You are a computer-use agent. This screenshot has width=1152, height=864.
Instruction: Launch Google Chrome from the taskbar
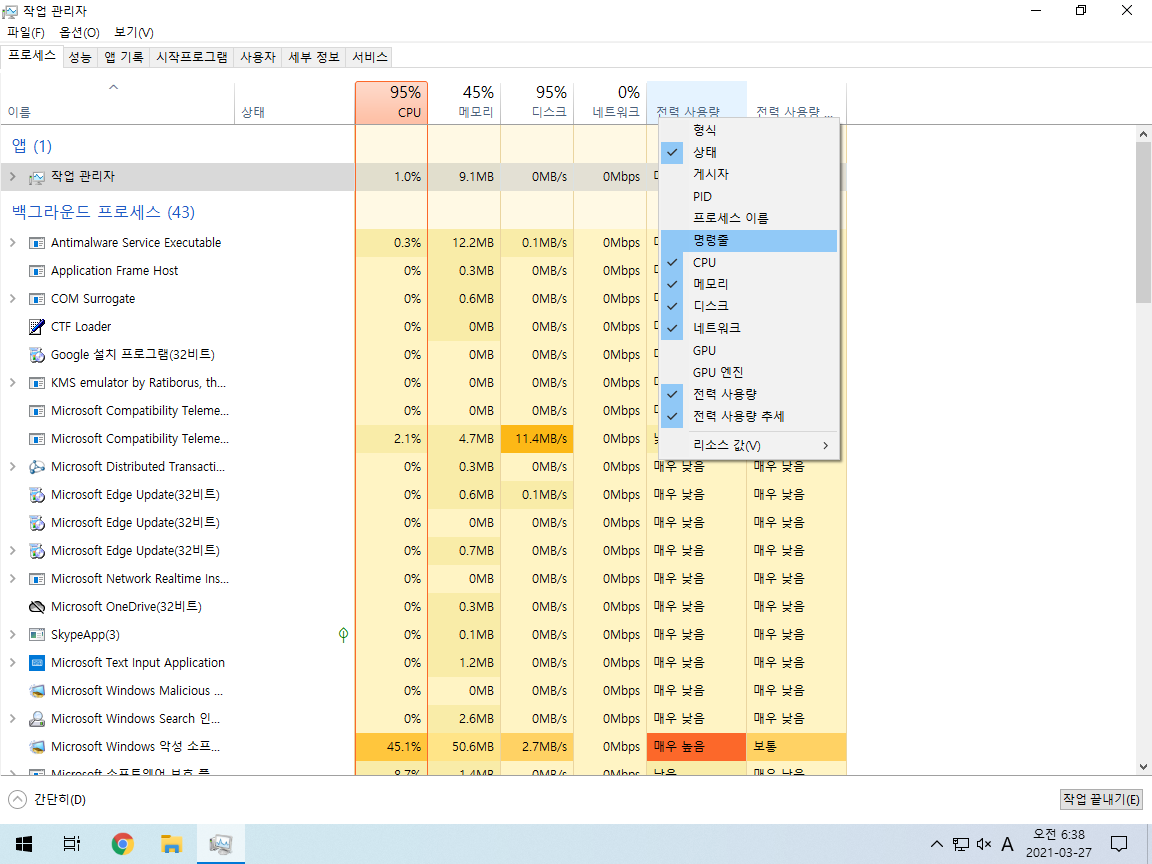point(123,843)
